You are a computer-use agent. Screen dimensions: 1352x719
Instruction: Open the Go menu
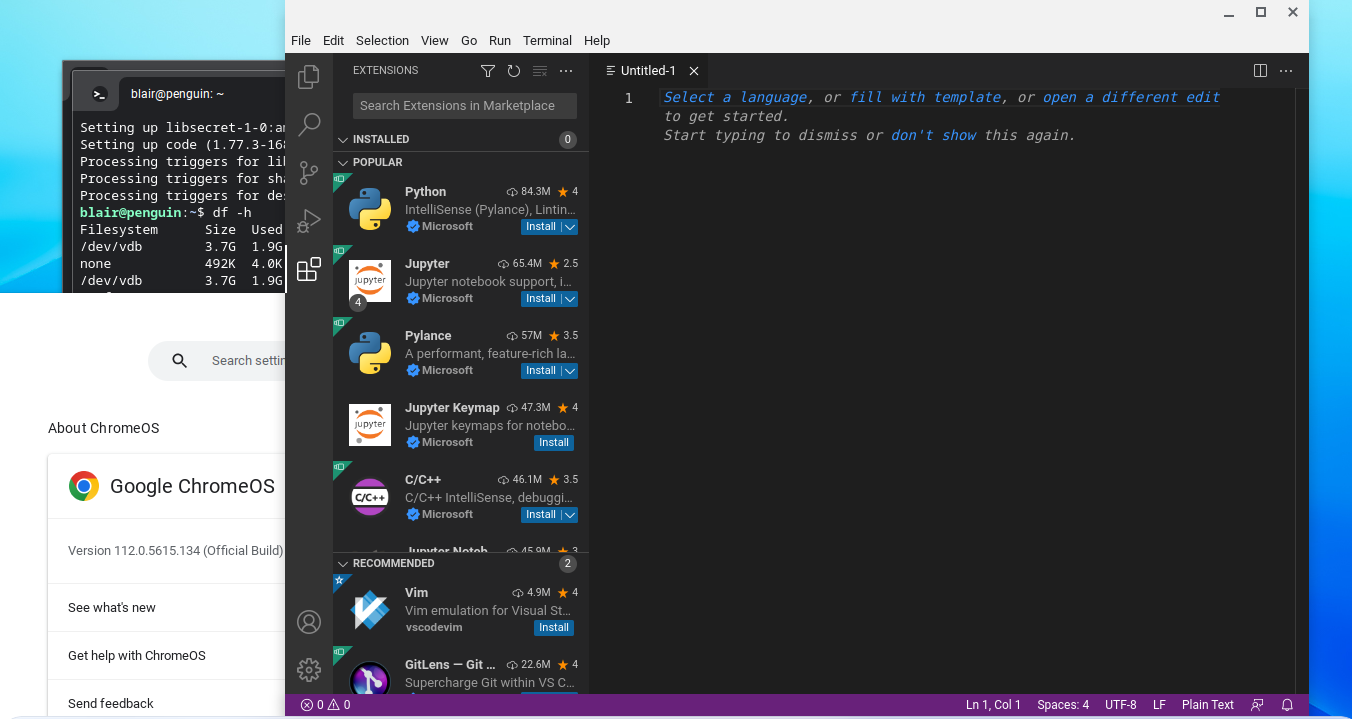(469, 41)
